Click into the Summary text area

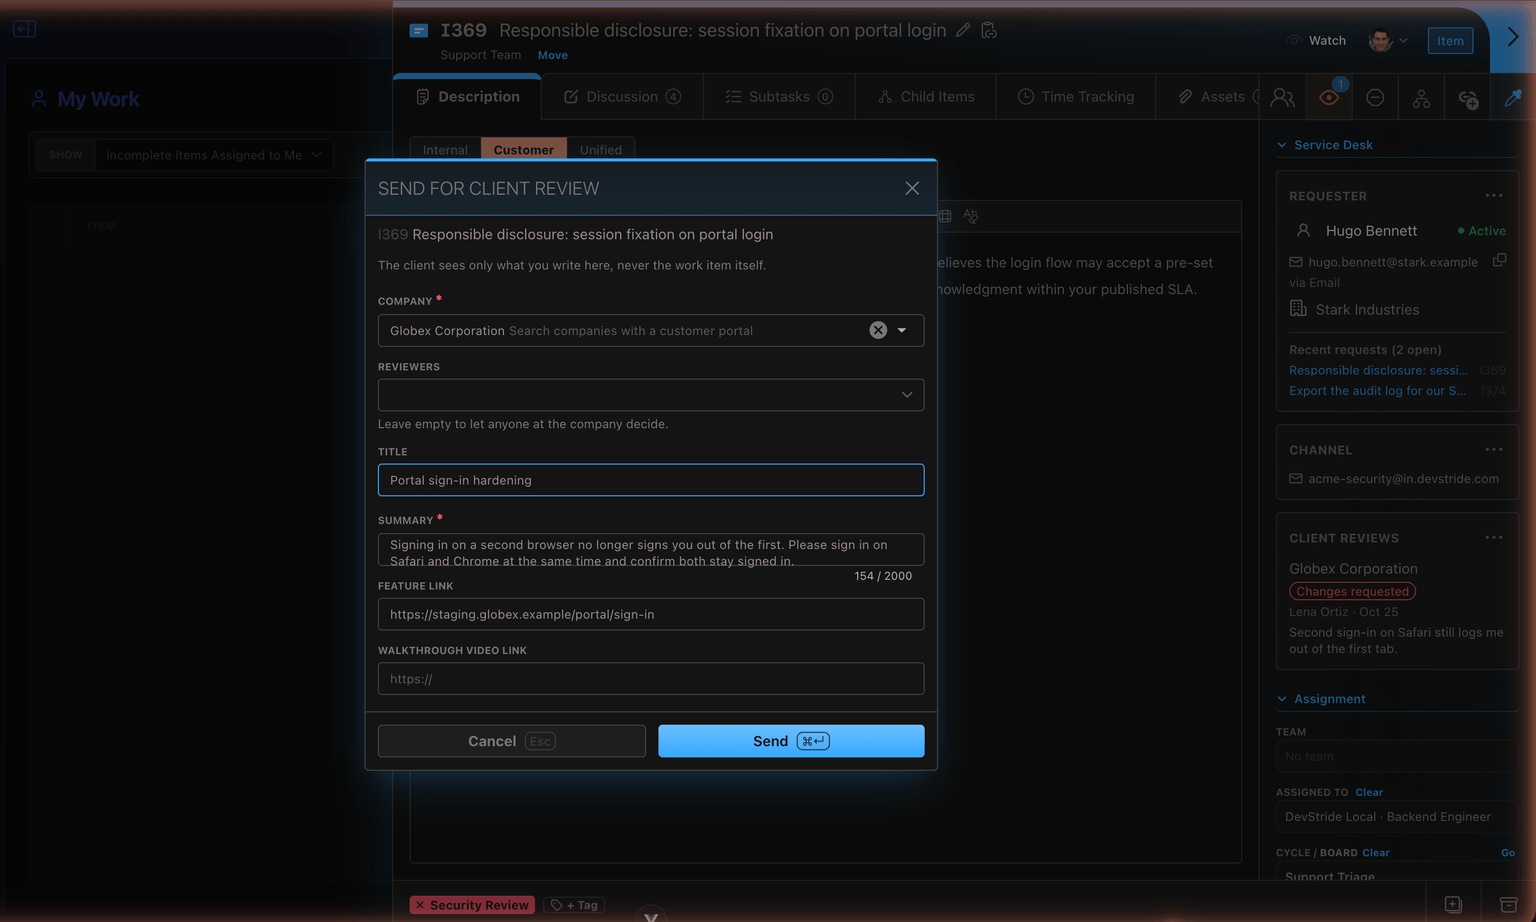click(651, 550)
